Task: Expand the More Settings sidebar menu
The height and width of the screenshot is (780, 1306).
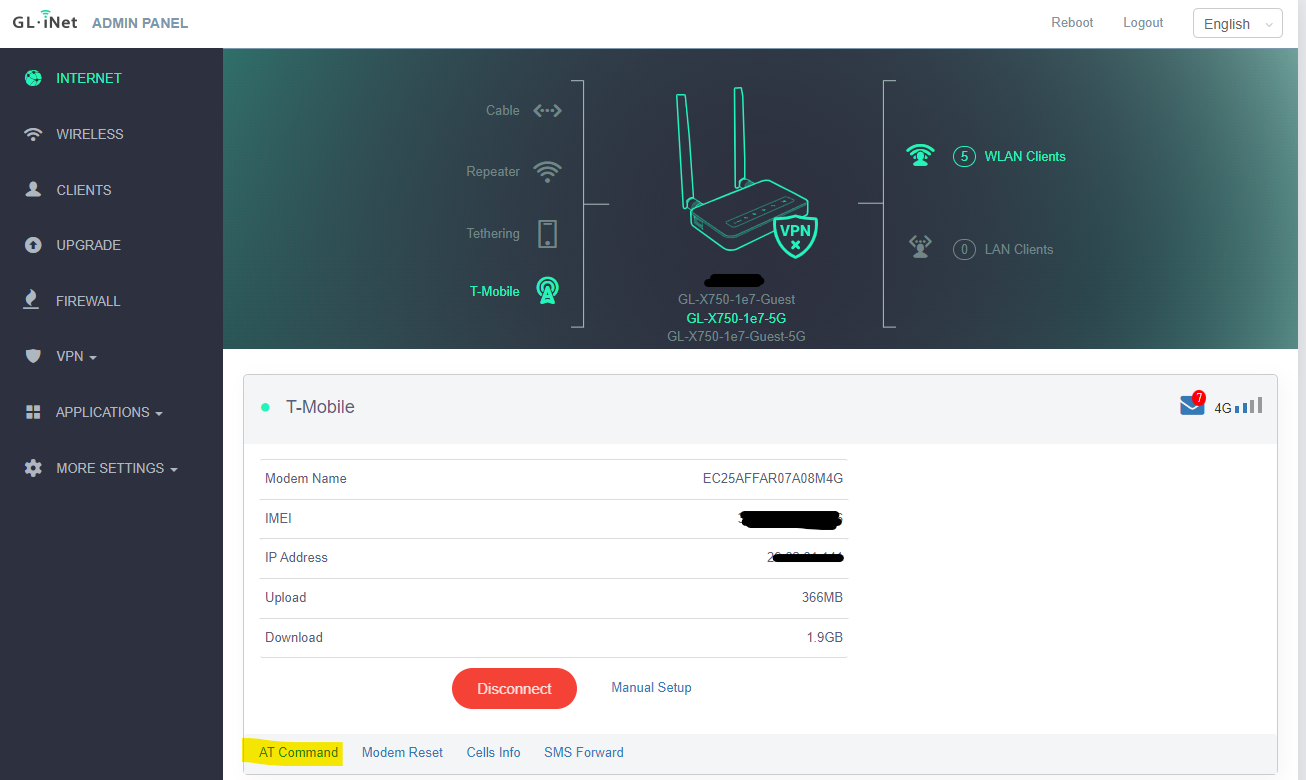Action: click(x=117, y=468)
